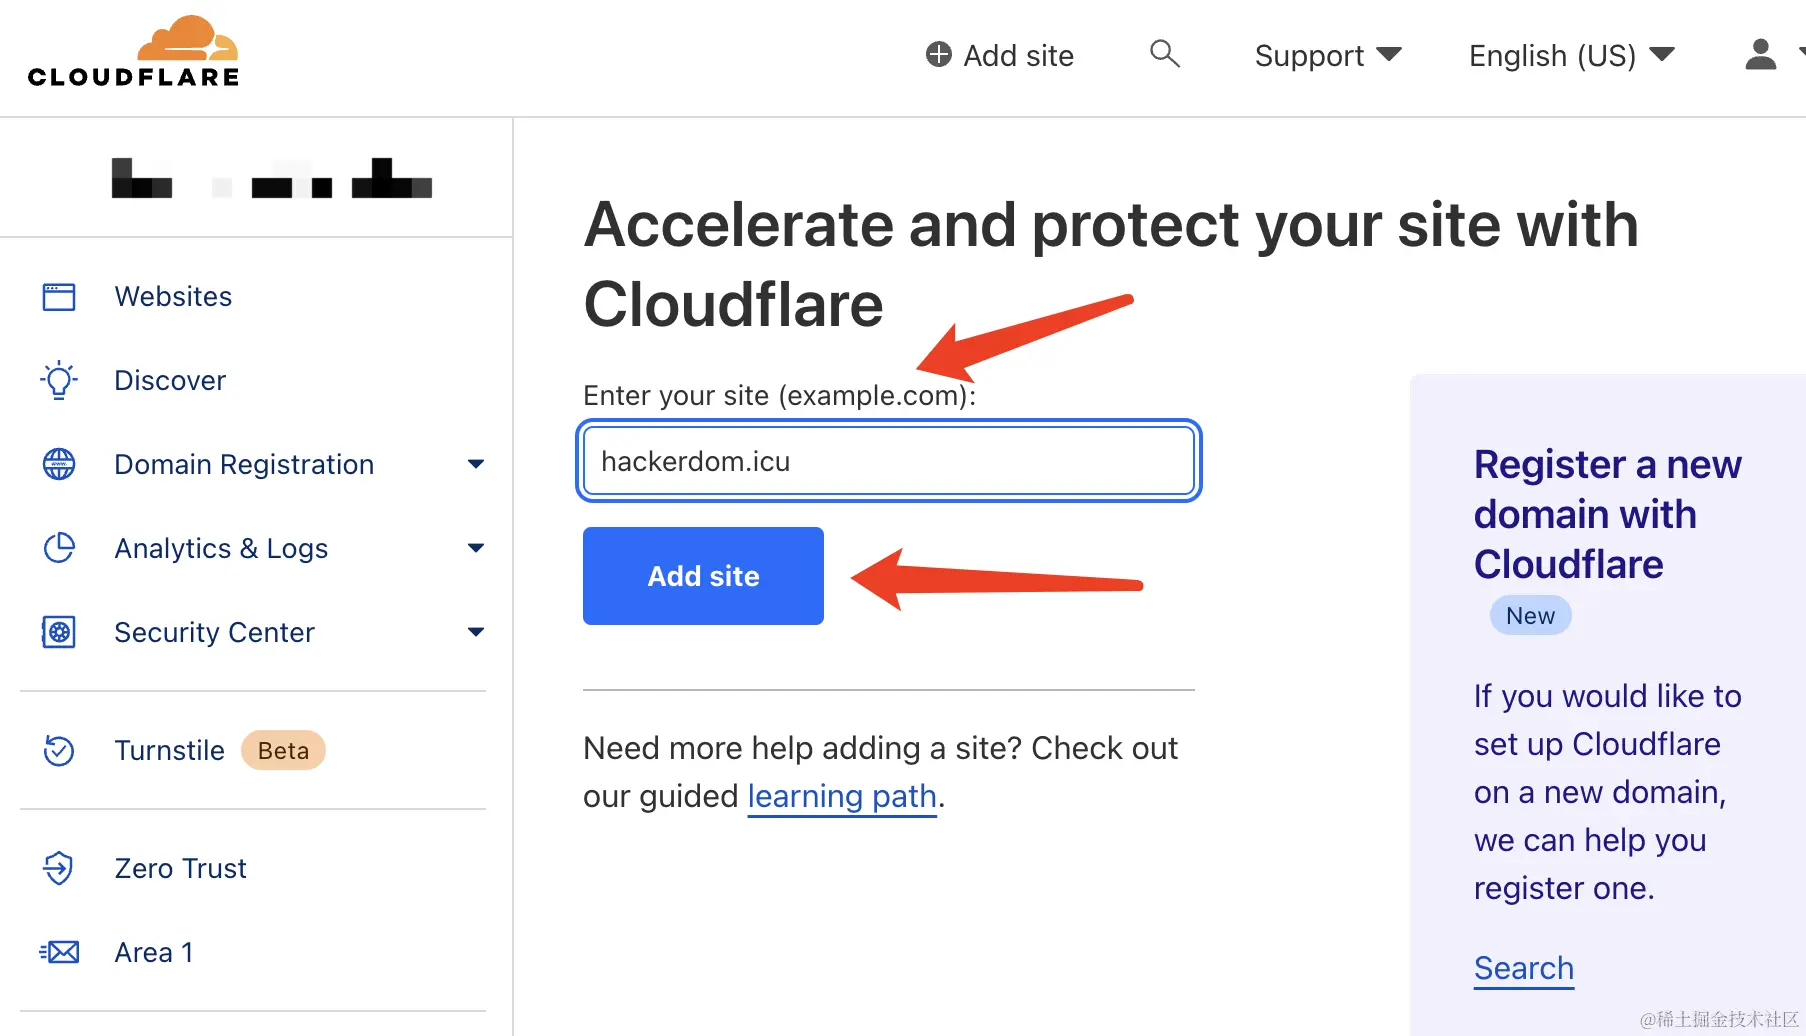This screenshot has width=1806, height=1036.
Task: Click the Cloudflare logo
Action: tap(134, 52)
